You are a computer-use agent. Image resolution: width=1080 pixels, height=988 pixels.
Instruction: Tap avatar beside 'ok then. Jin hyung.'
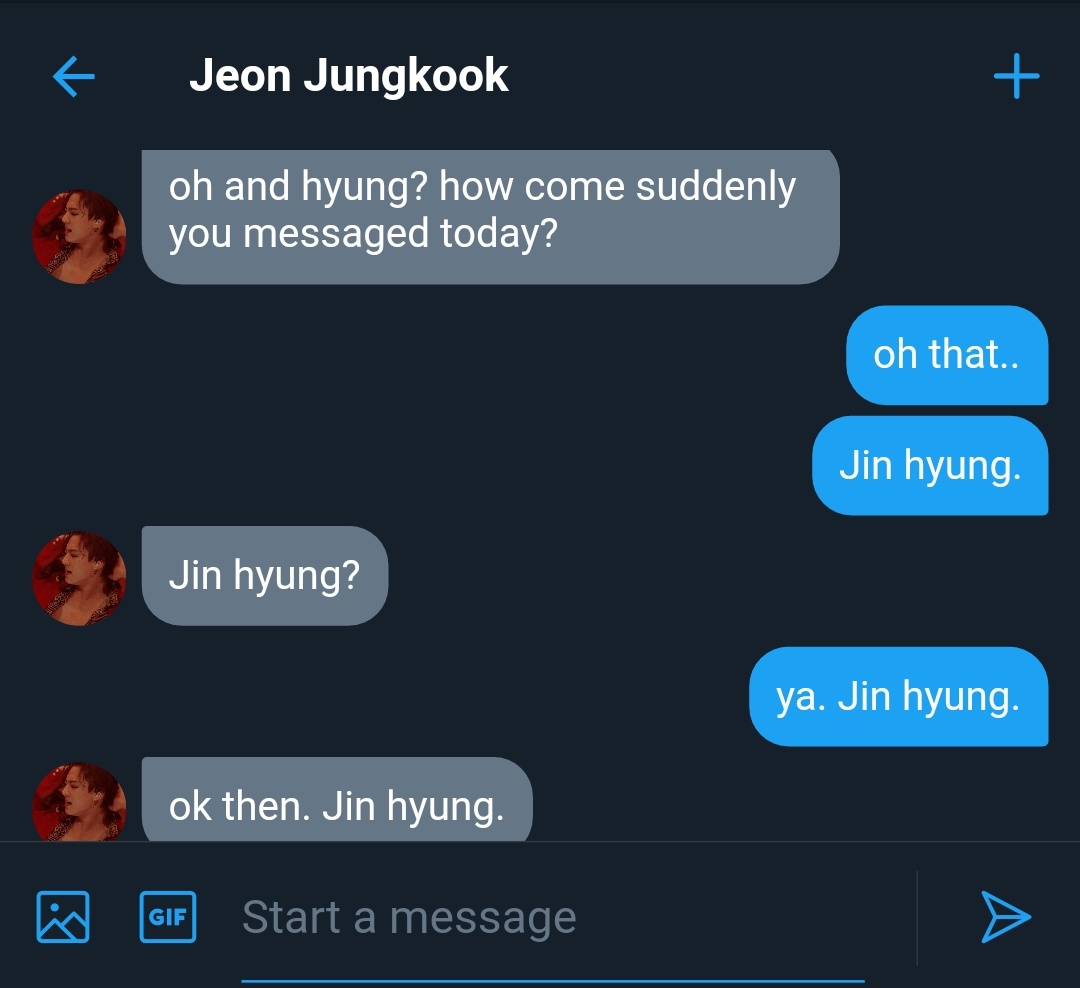[x=79, y=801]
